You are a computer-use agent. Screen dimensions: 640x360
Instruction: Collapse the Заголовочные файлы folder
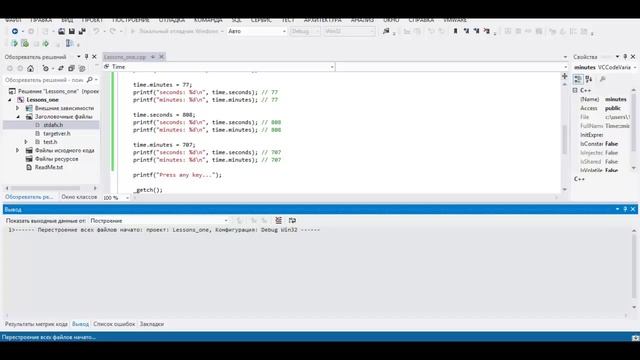[x=18, y=117]
